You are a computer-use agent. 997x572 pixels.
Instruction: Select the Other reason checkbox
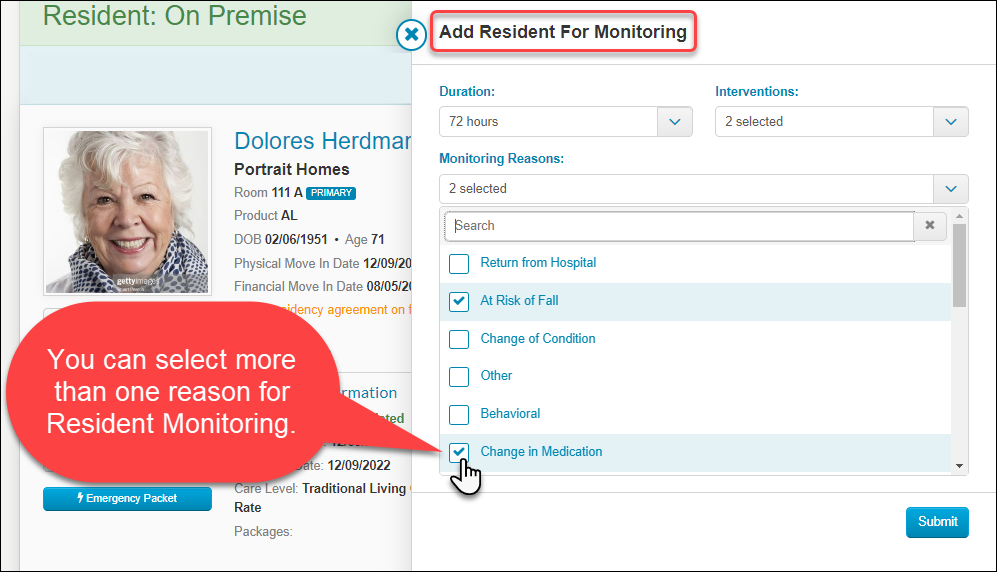(459, 377)
